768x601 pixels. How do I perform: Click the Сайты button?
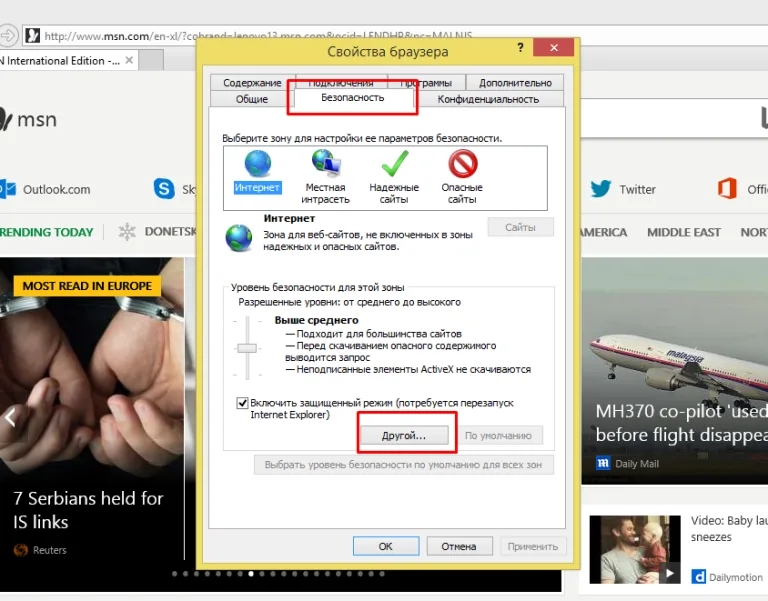(521, 227)
